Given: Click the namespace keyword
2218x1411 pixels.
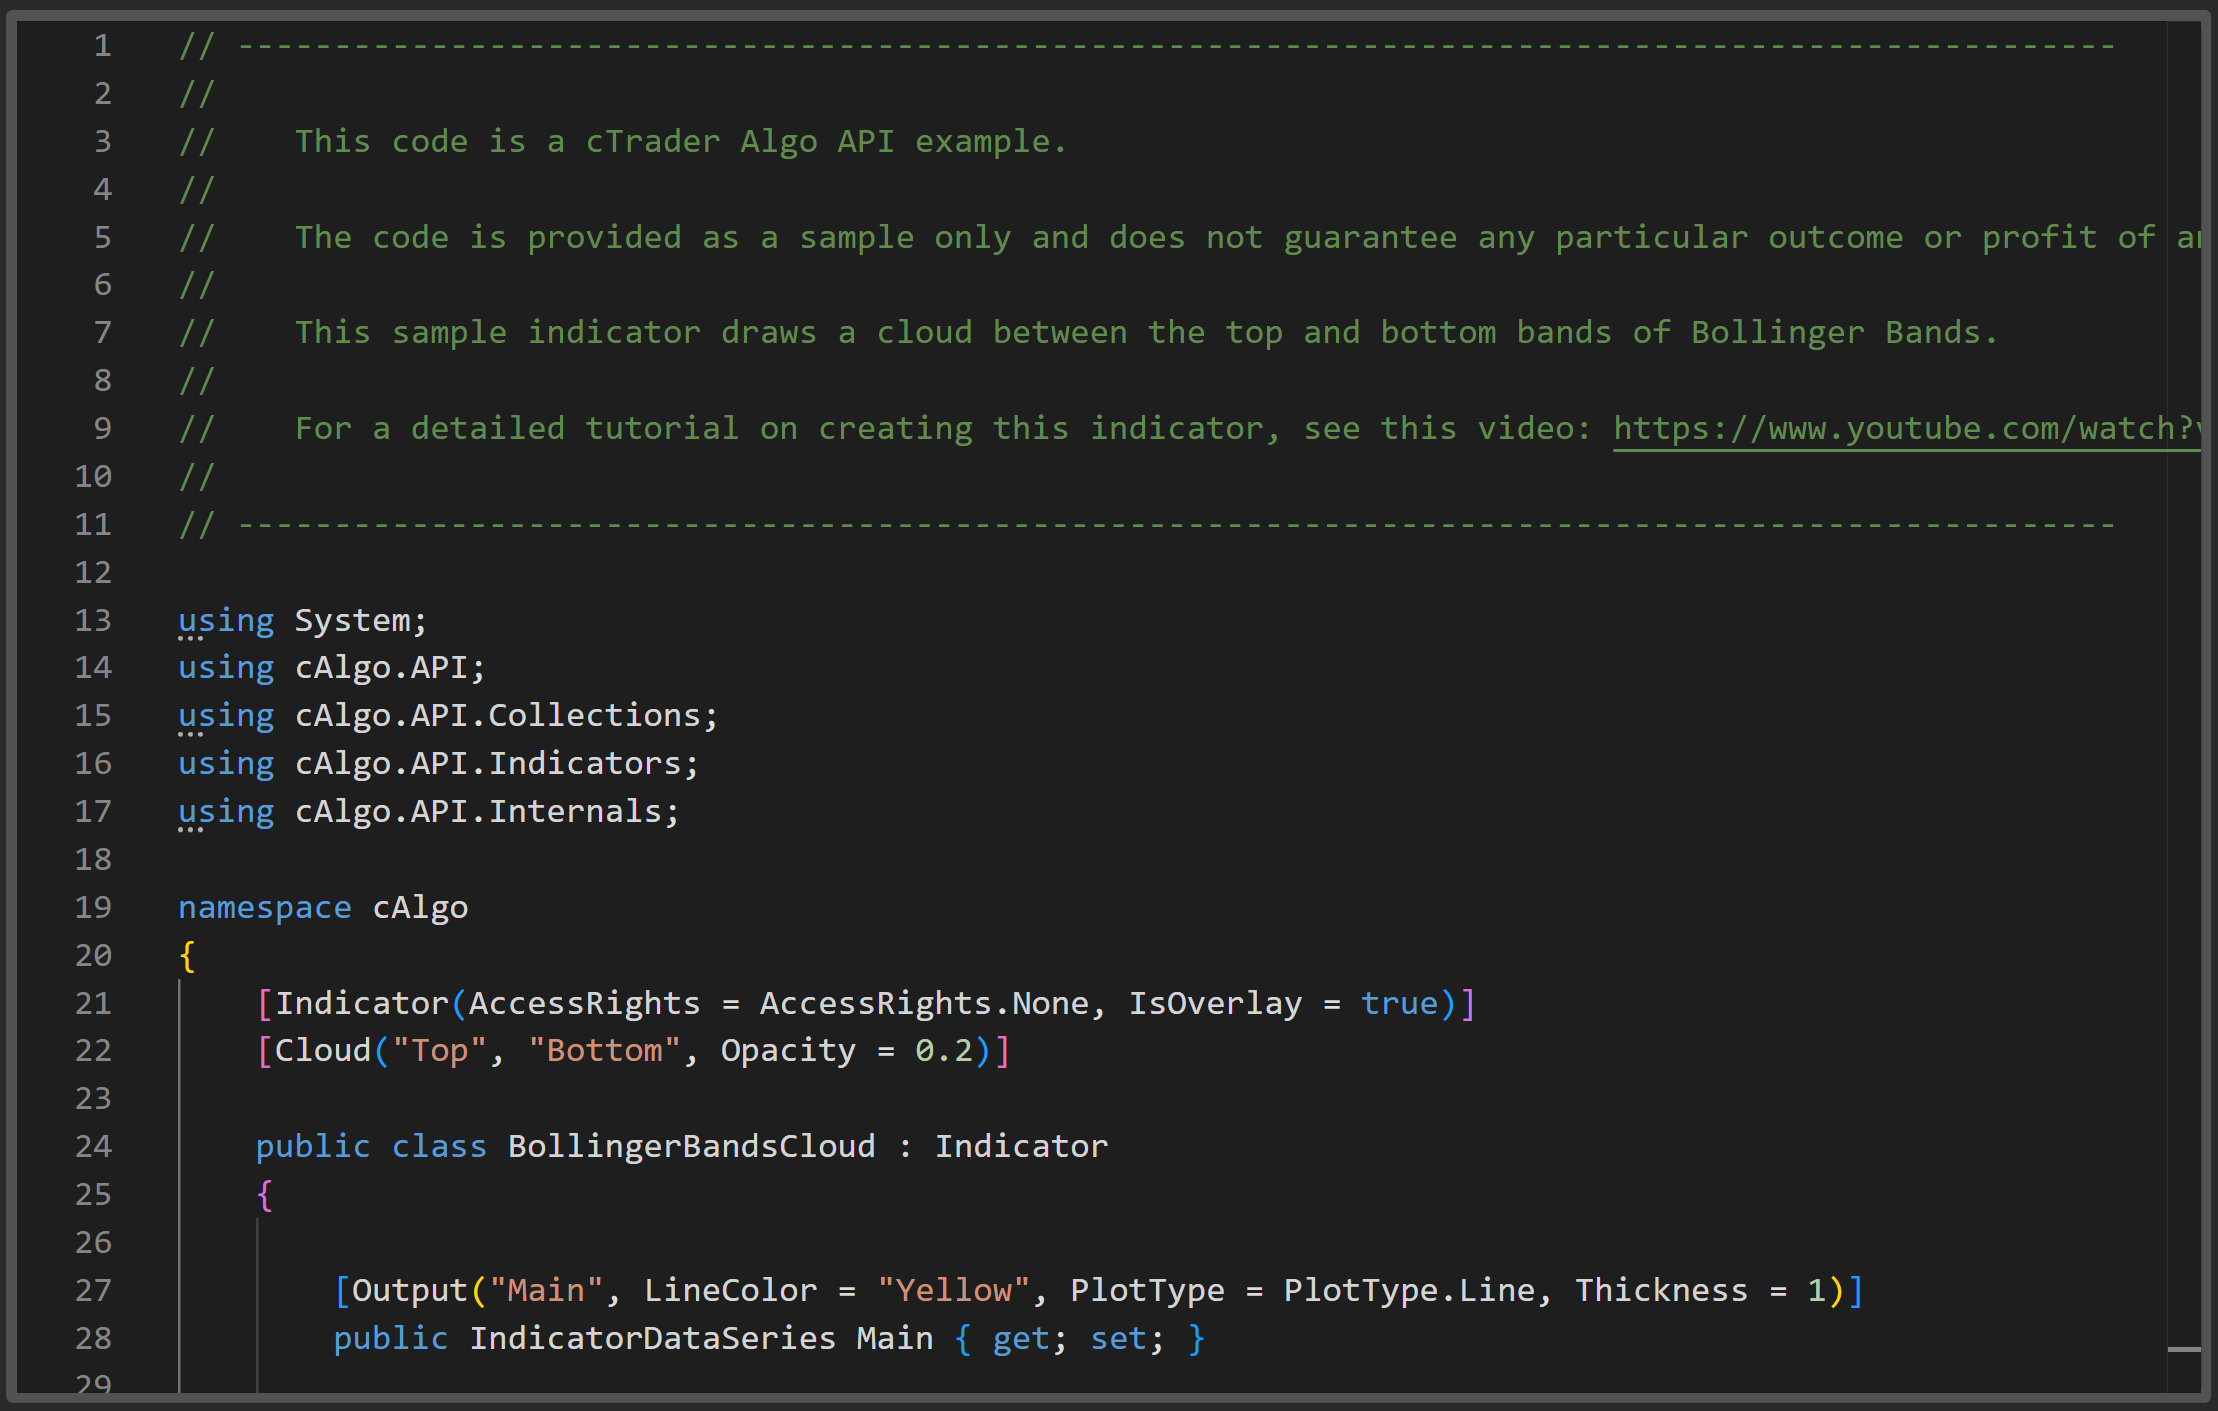Looking at the screenshot, I should (x=264, y=908).
